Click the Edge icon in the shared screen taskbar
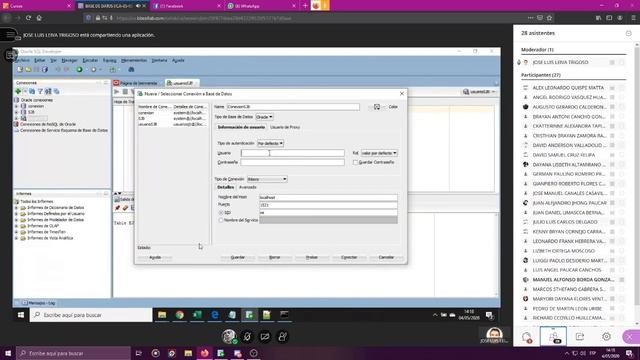The width and height of the screenshot is (640, 360). 215,315
